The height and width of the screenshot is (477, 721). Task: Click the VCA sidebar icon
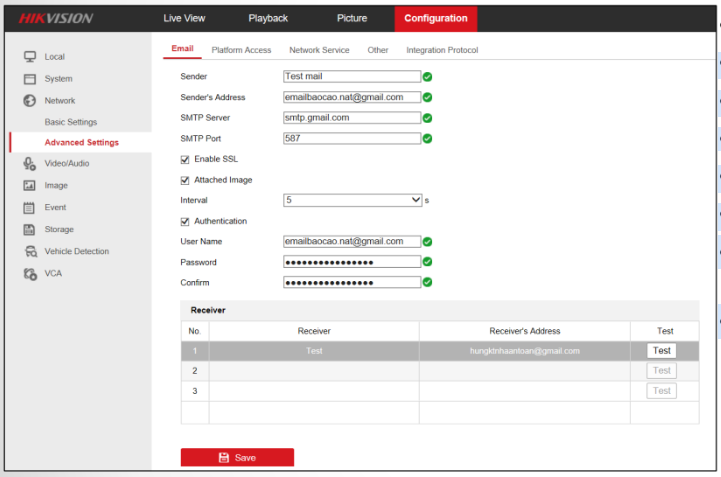29,273
